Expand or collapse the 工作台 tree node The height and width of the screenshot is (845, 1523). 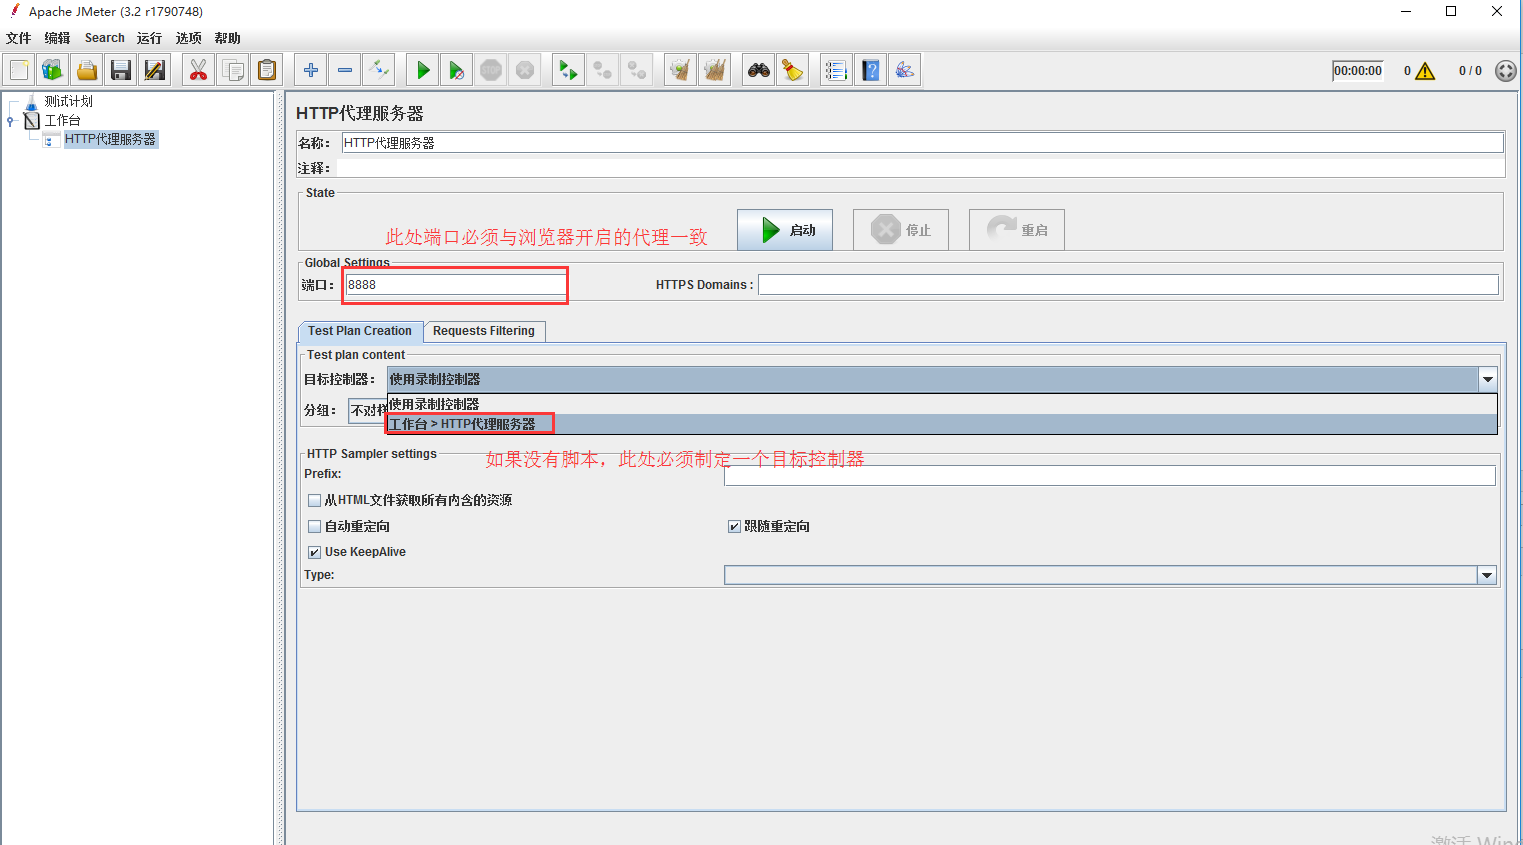pyautogui.click(x=10, y=121)
